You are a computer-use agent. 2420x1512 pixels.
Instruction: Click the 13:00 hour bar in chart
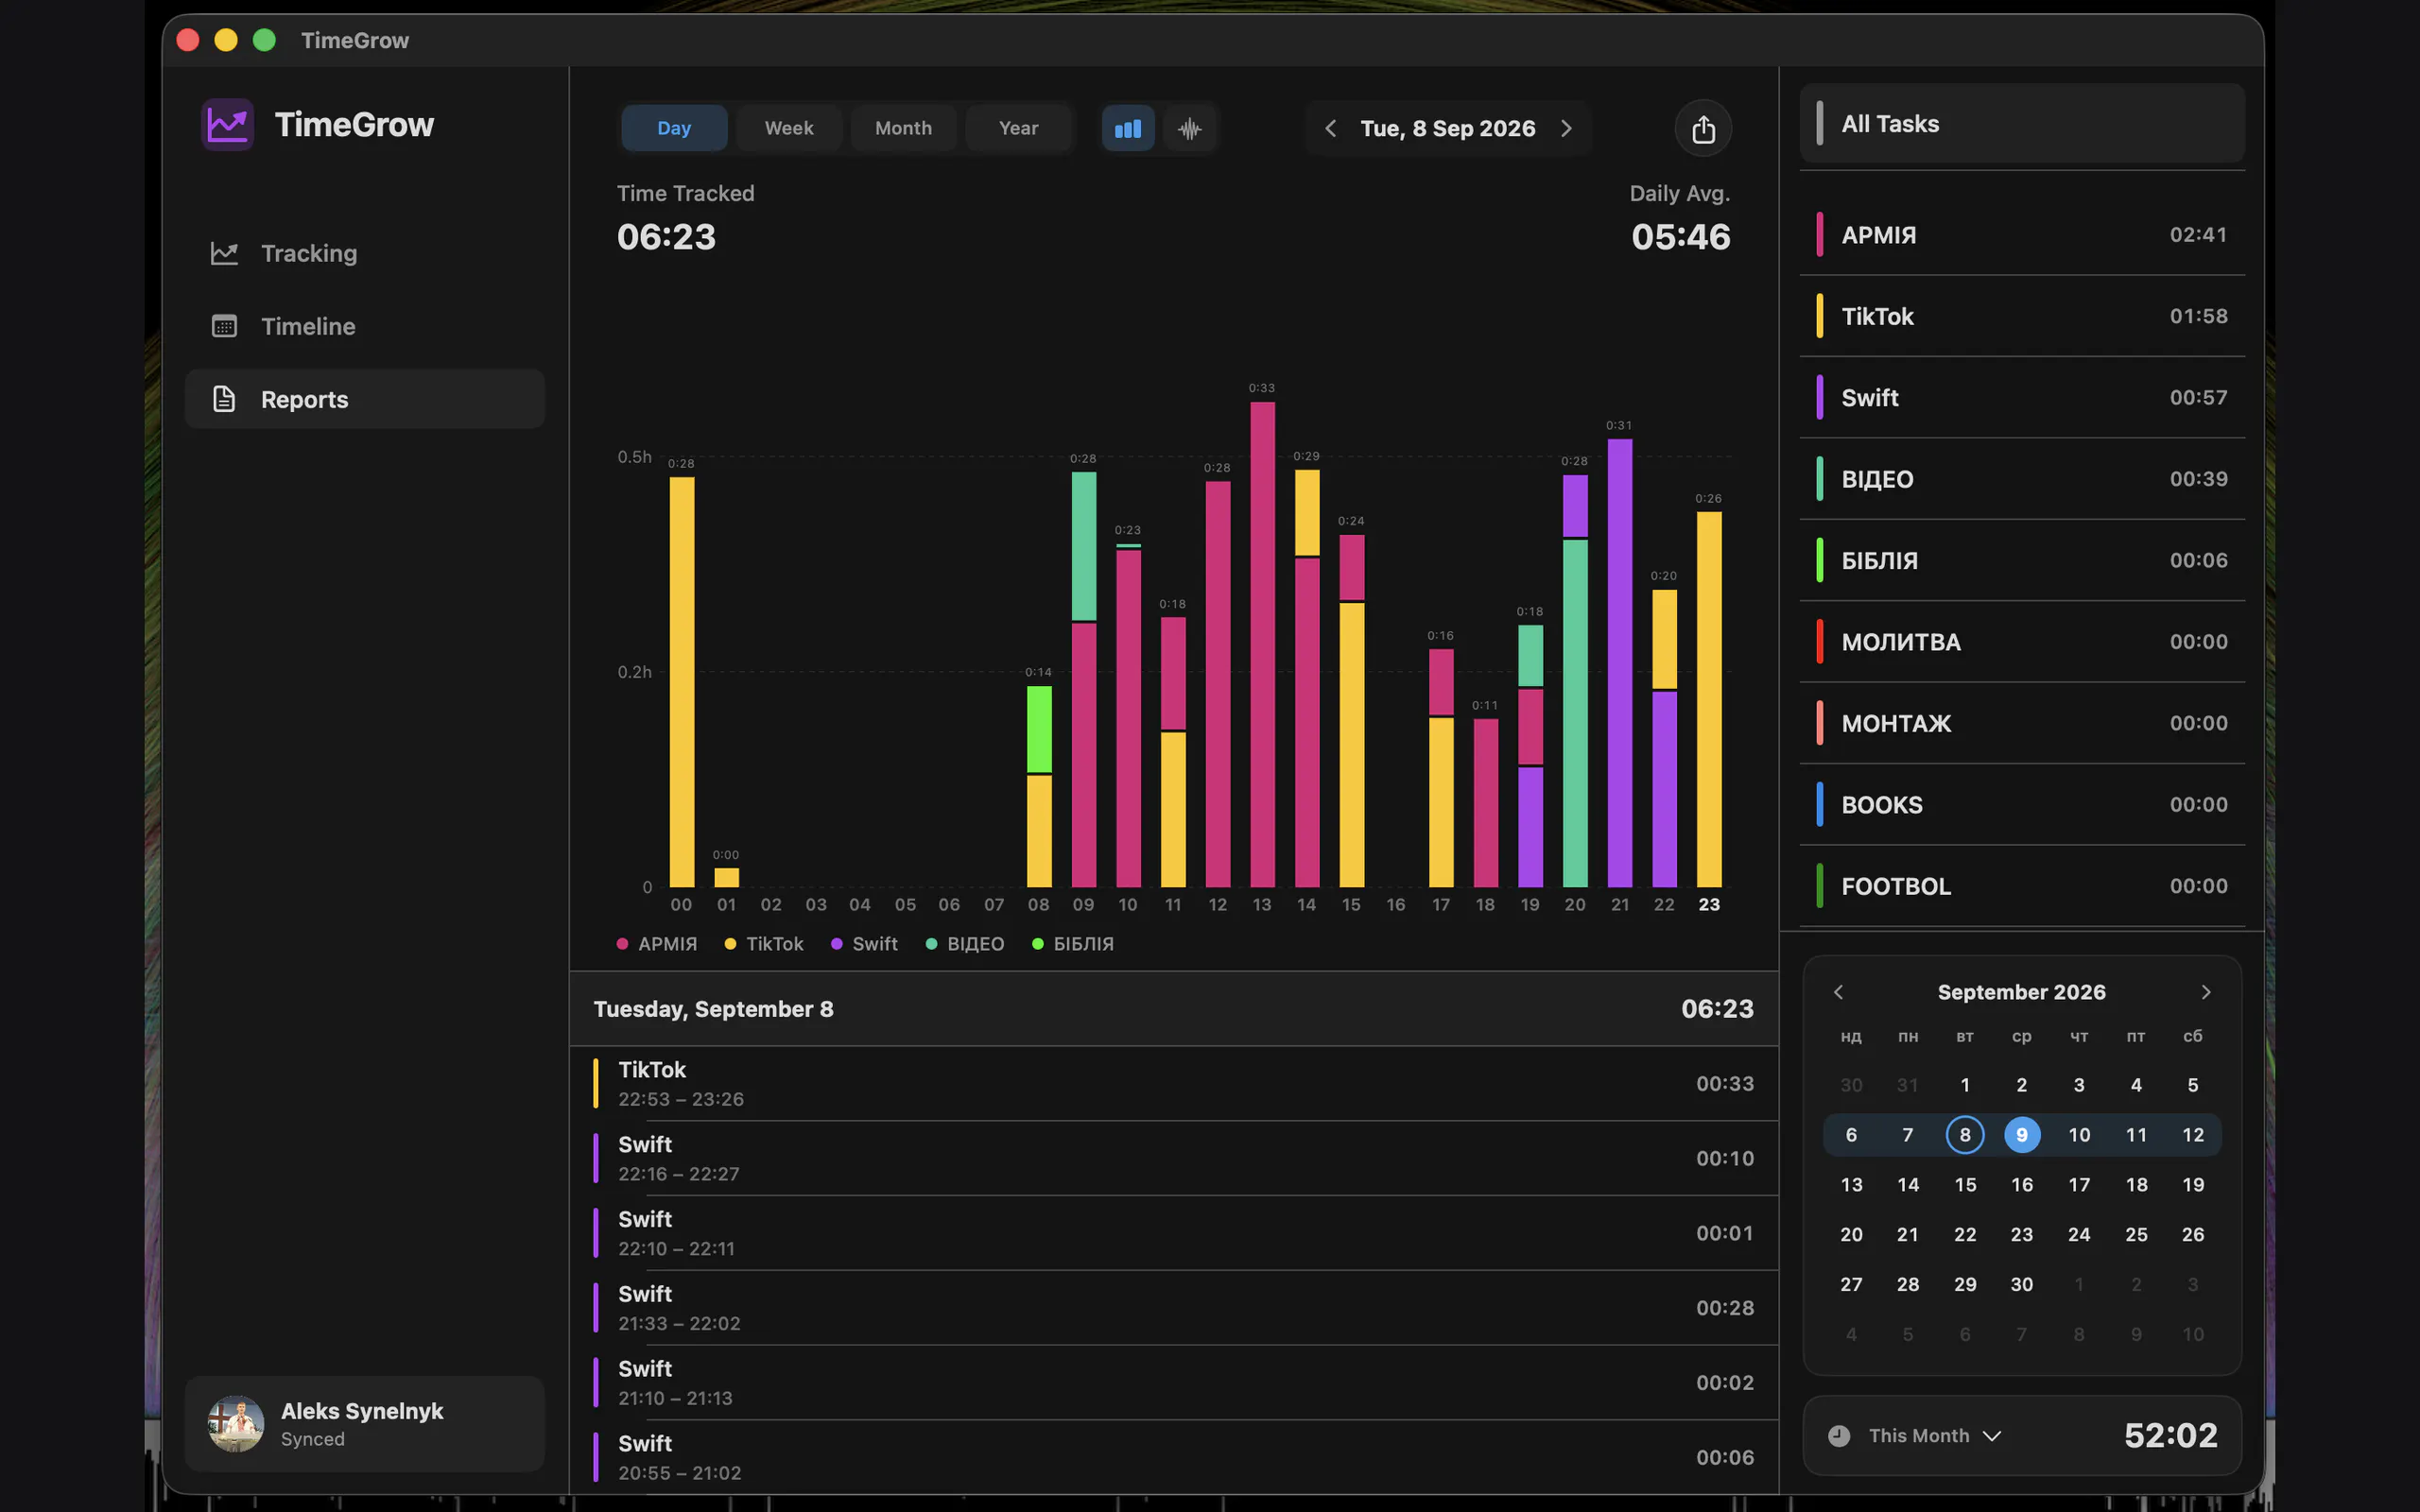(1262, 644)
